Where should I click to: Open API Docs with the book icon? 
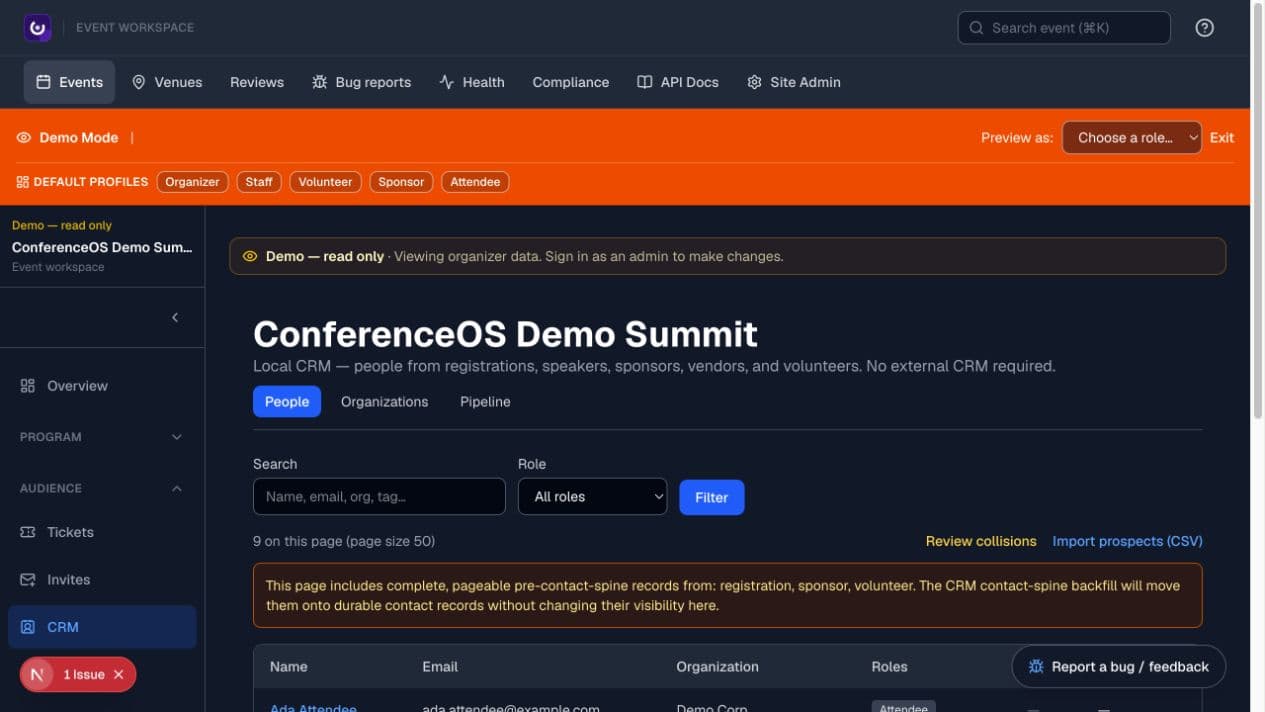678,82
